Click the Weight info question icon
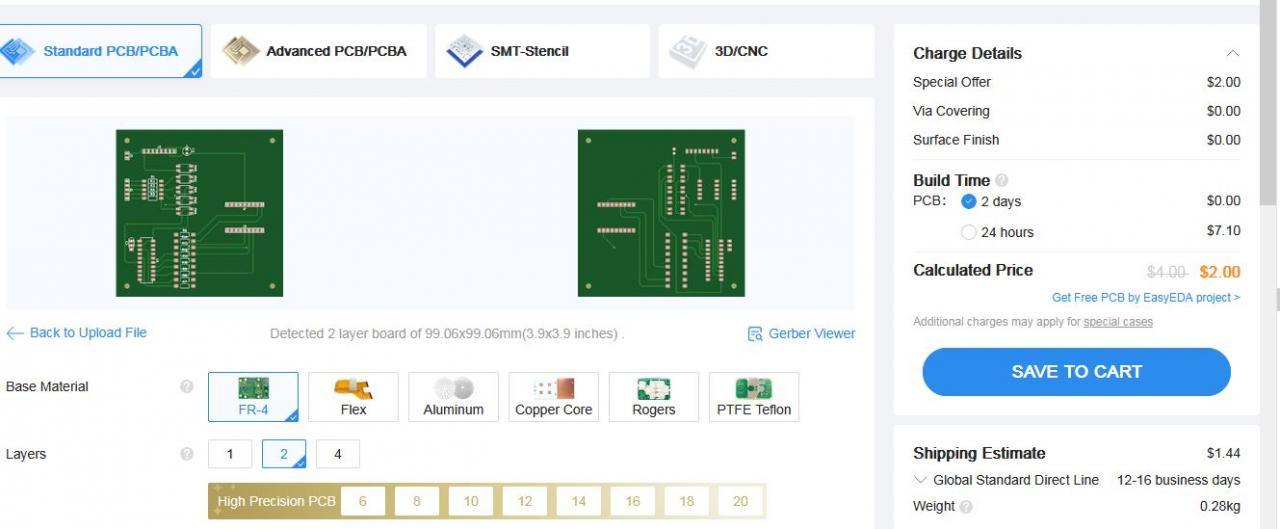This screenshot has width=1280, height=529. [x=966, y=507]
